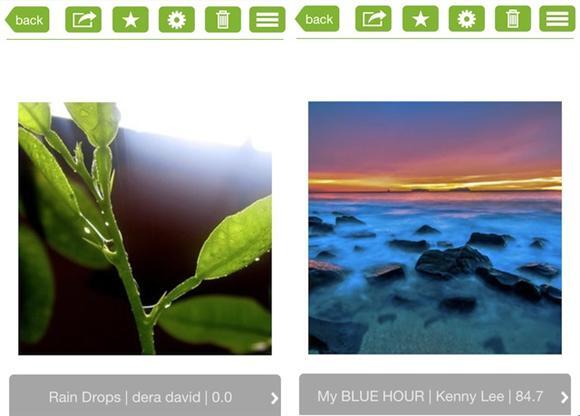Open settings gear above Rain Drops photo
This screenshot has height=416, width=580.
coord(177,20)
